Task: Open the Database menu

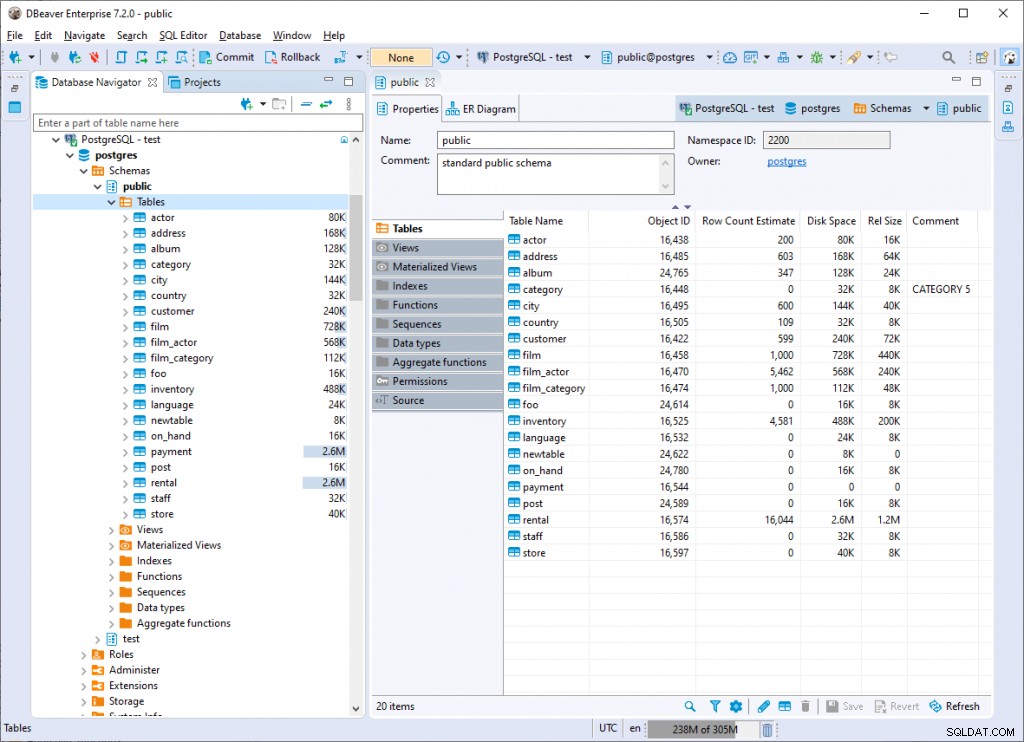Action: click(x=240, y=35)
